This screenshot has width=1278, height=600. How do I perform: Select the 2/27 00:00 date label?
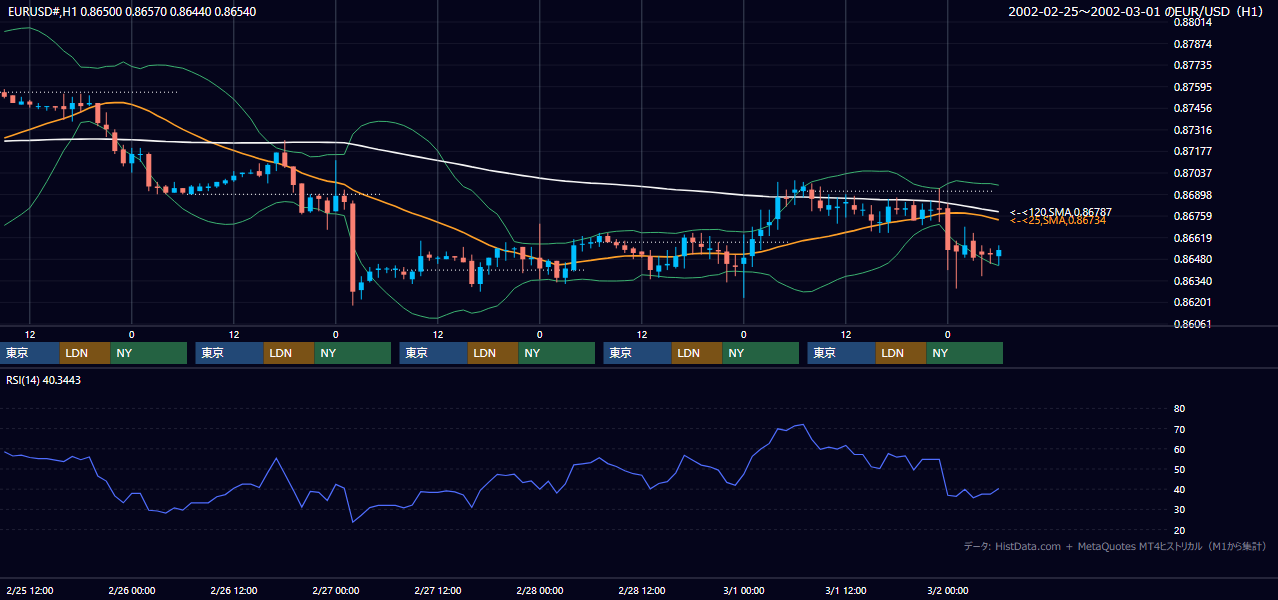click(335, 591)
